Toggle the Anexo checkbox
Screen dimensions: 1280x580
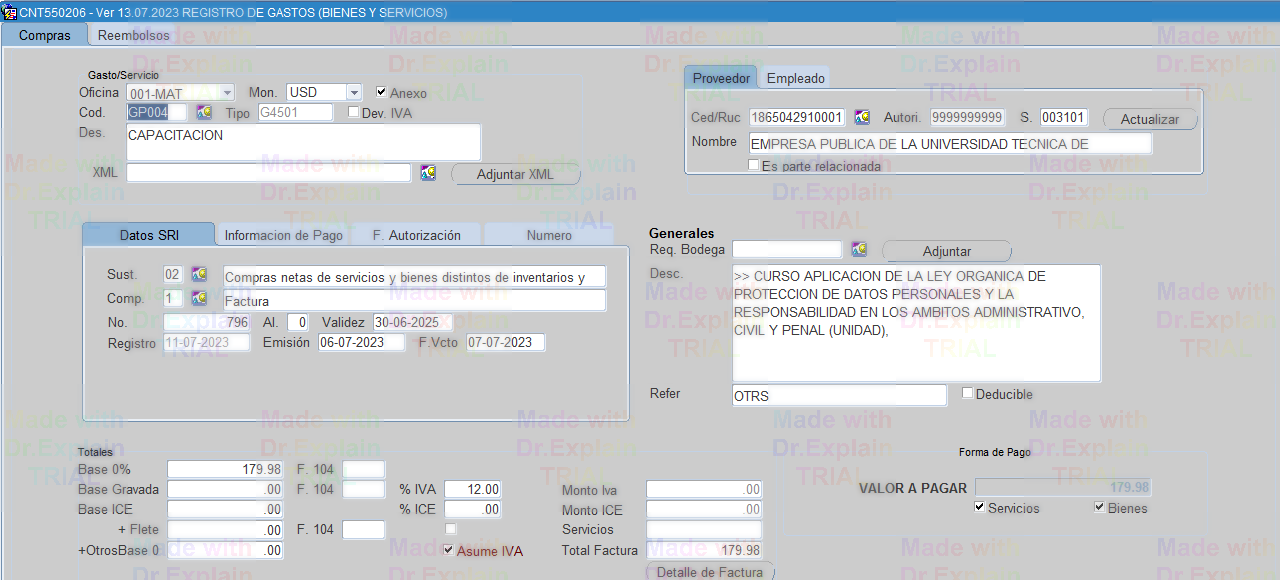pyautogui.click(x=381, y=92)
